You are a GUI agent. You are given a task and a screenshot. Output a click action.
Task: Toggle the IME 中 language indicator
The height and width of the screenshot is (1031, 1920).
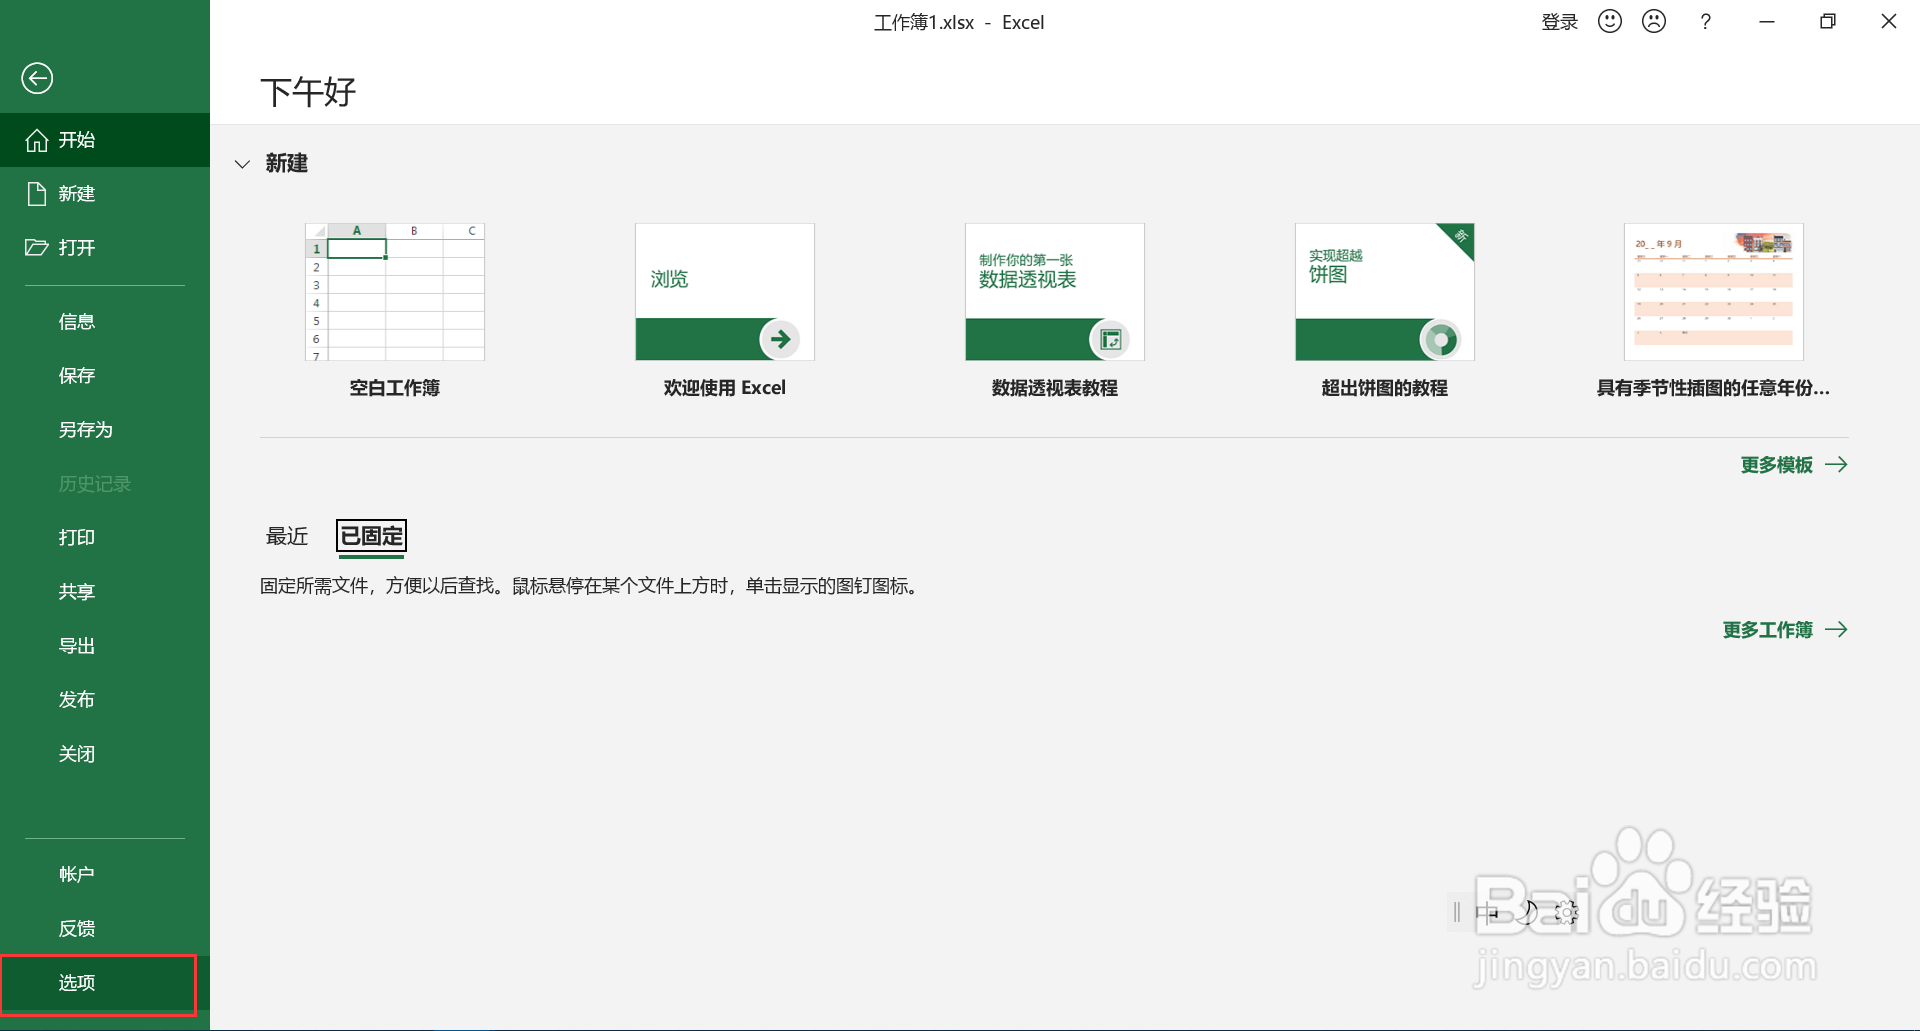[1487, 912]
